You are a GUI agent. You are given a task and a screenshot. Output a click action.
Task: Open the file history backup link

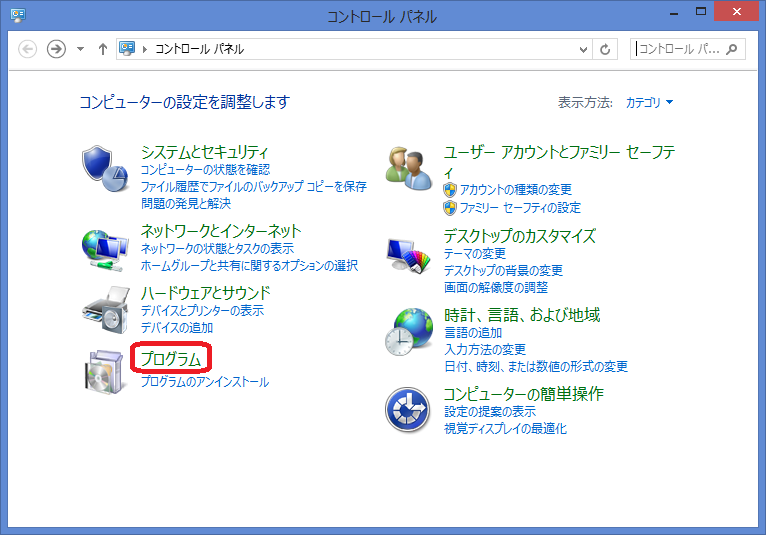click(x=254, y=187)
